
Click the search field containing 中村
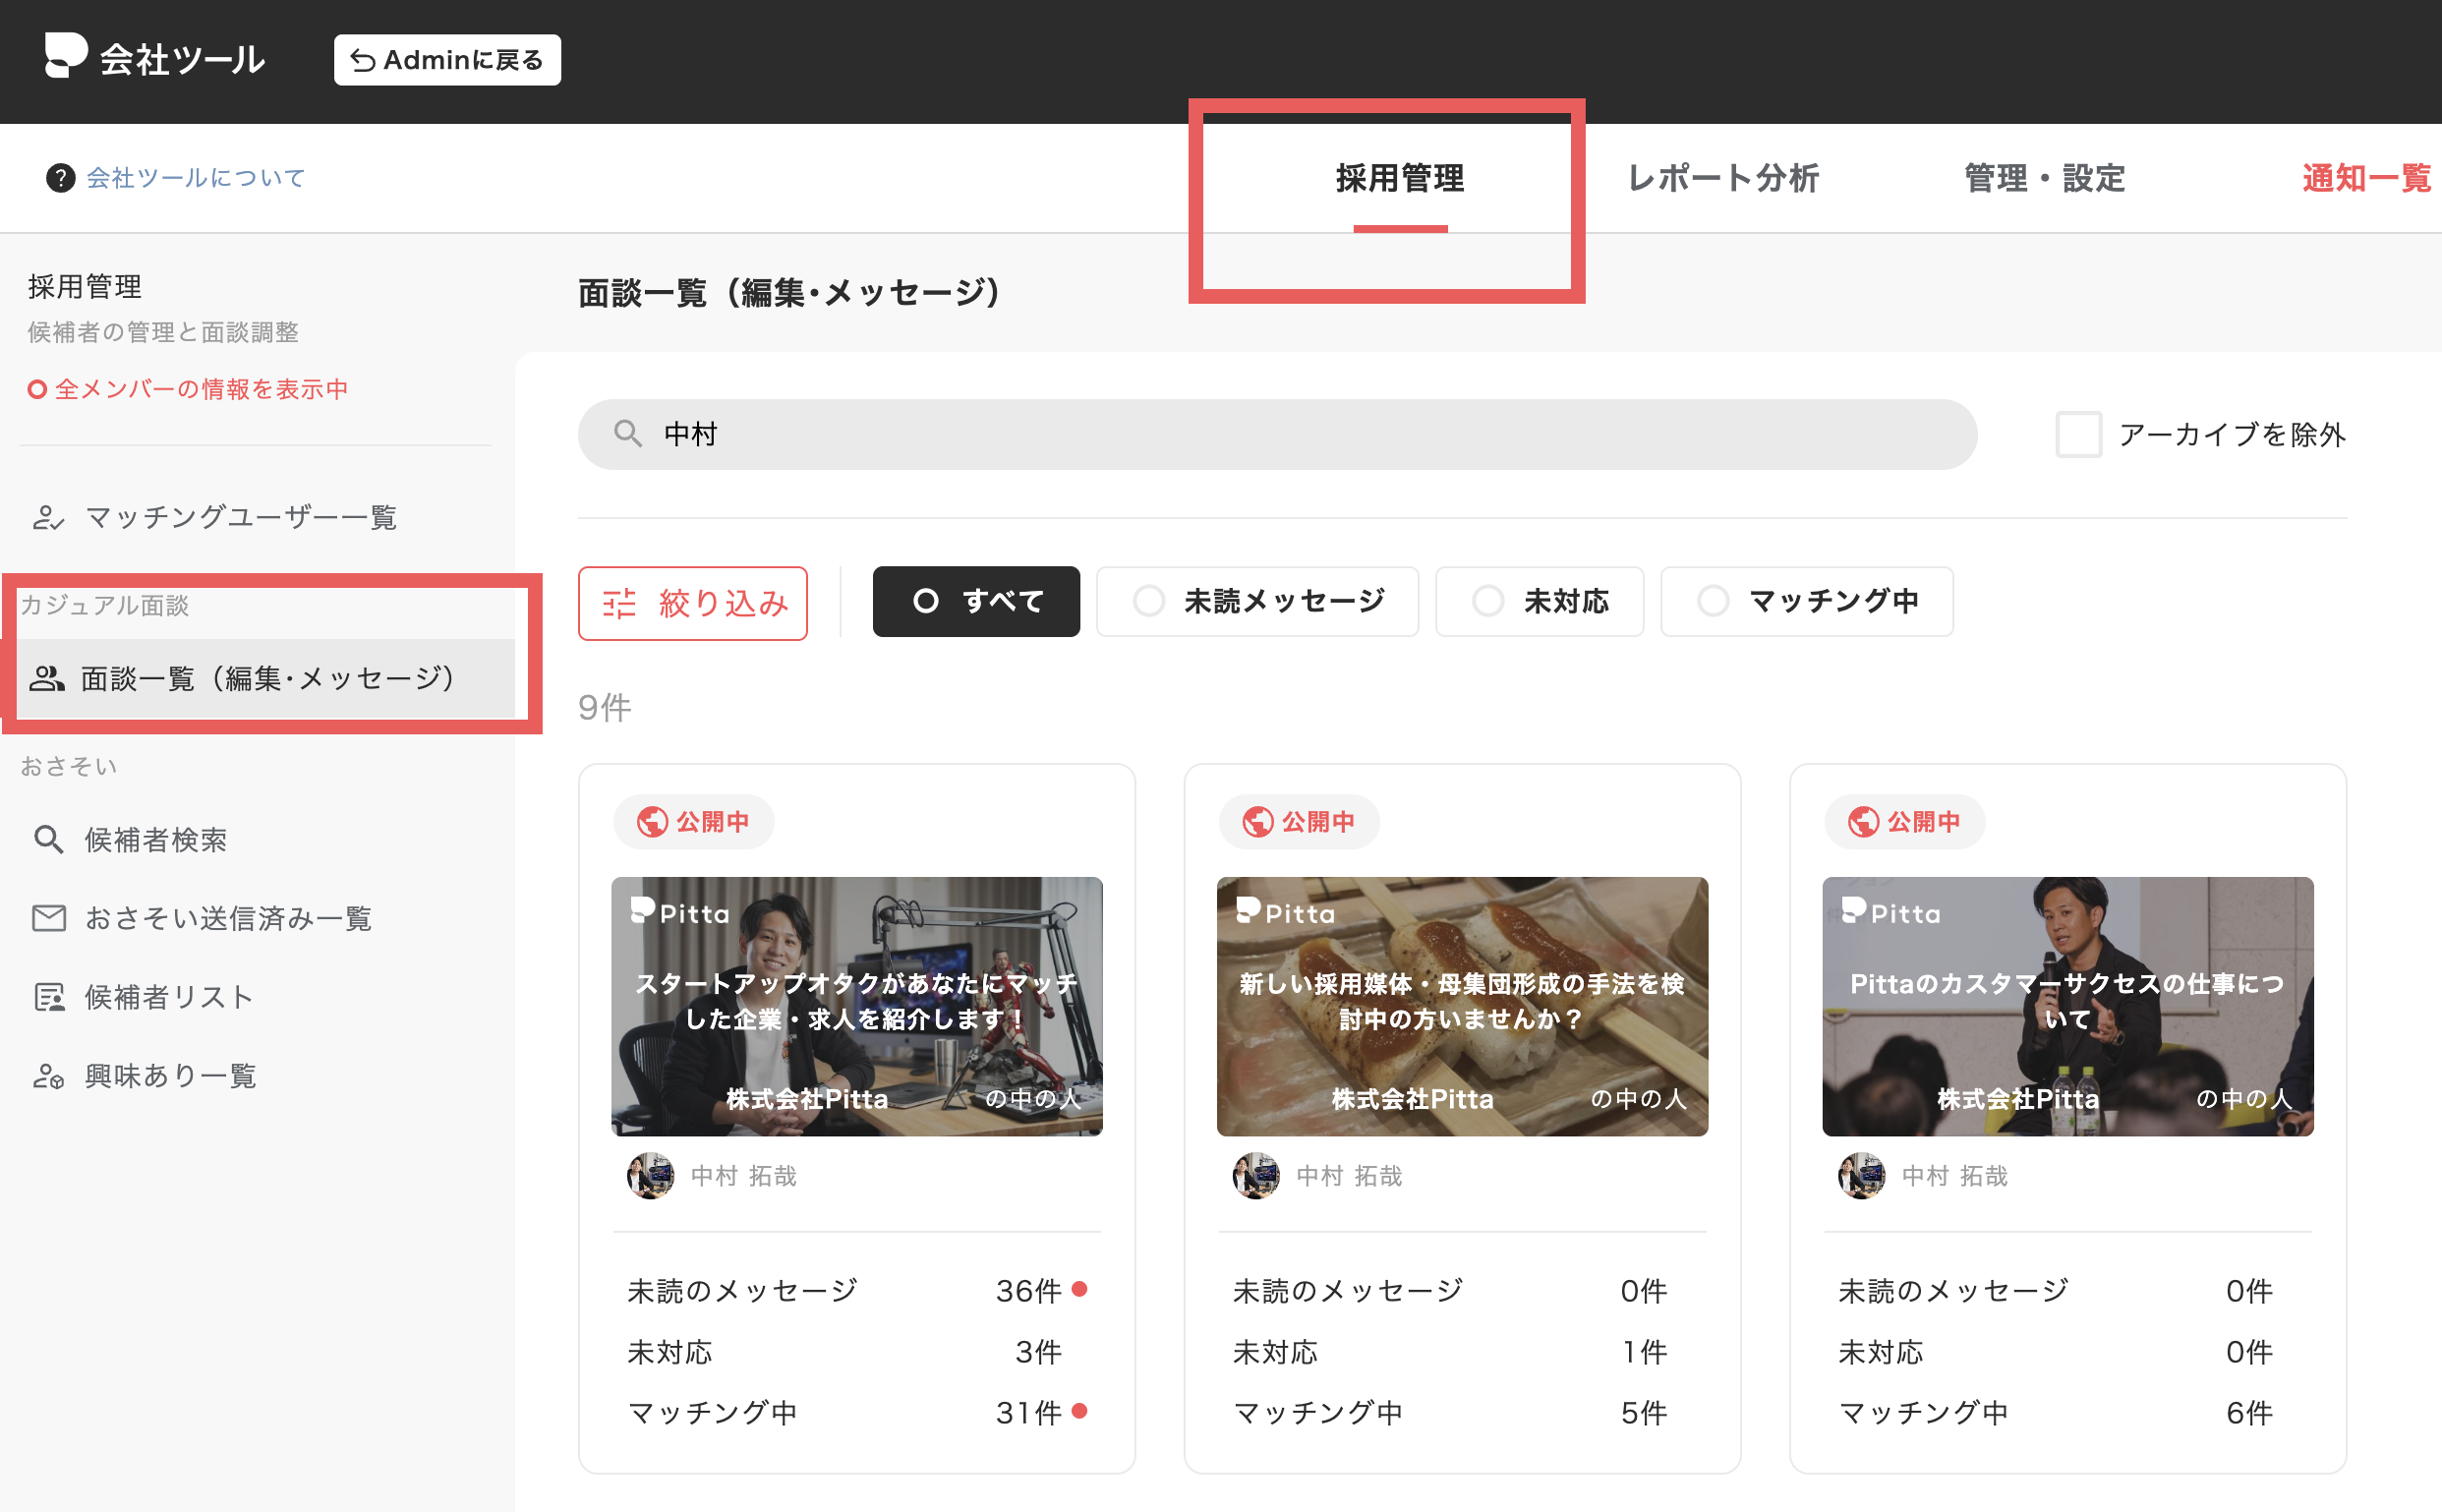[x=1277, y=434]
